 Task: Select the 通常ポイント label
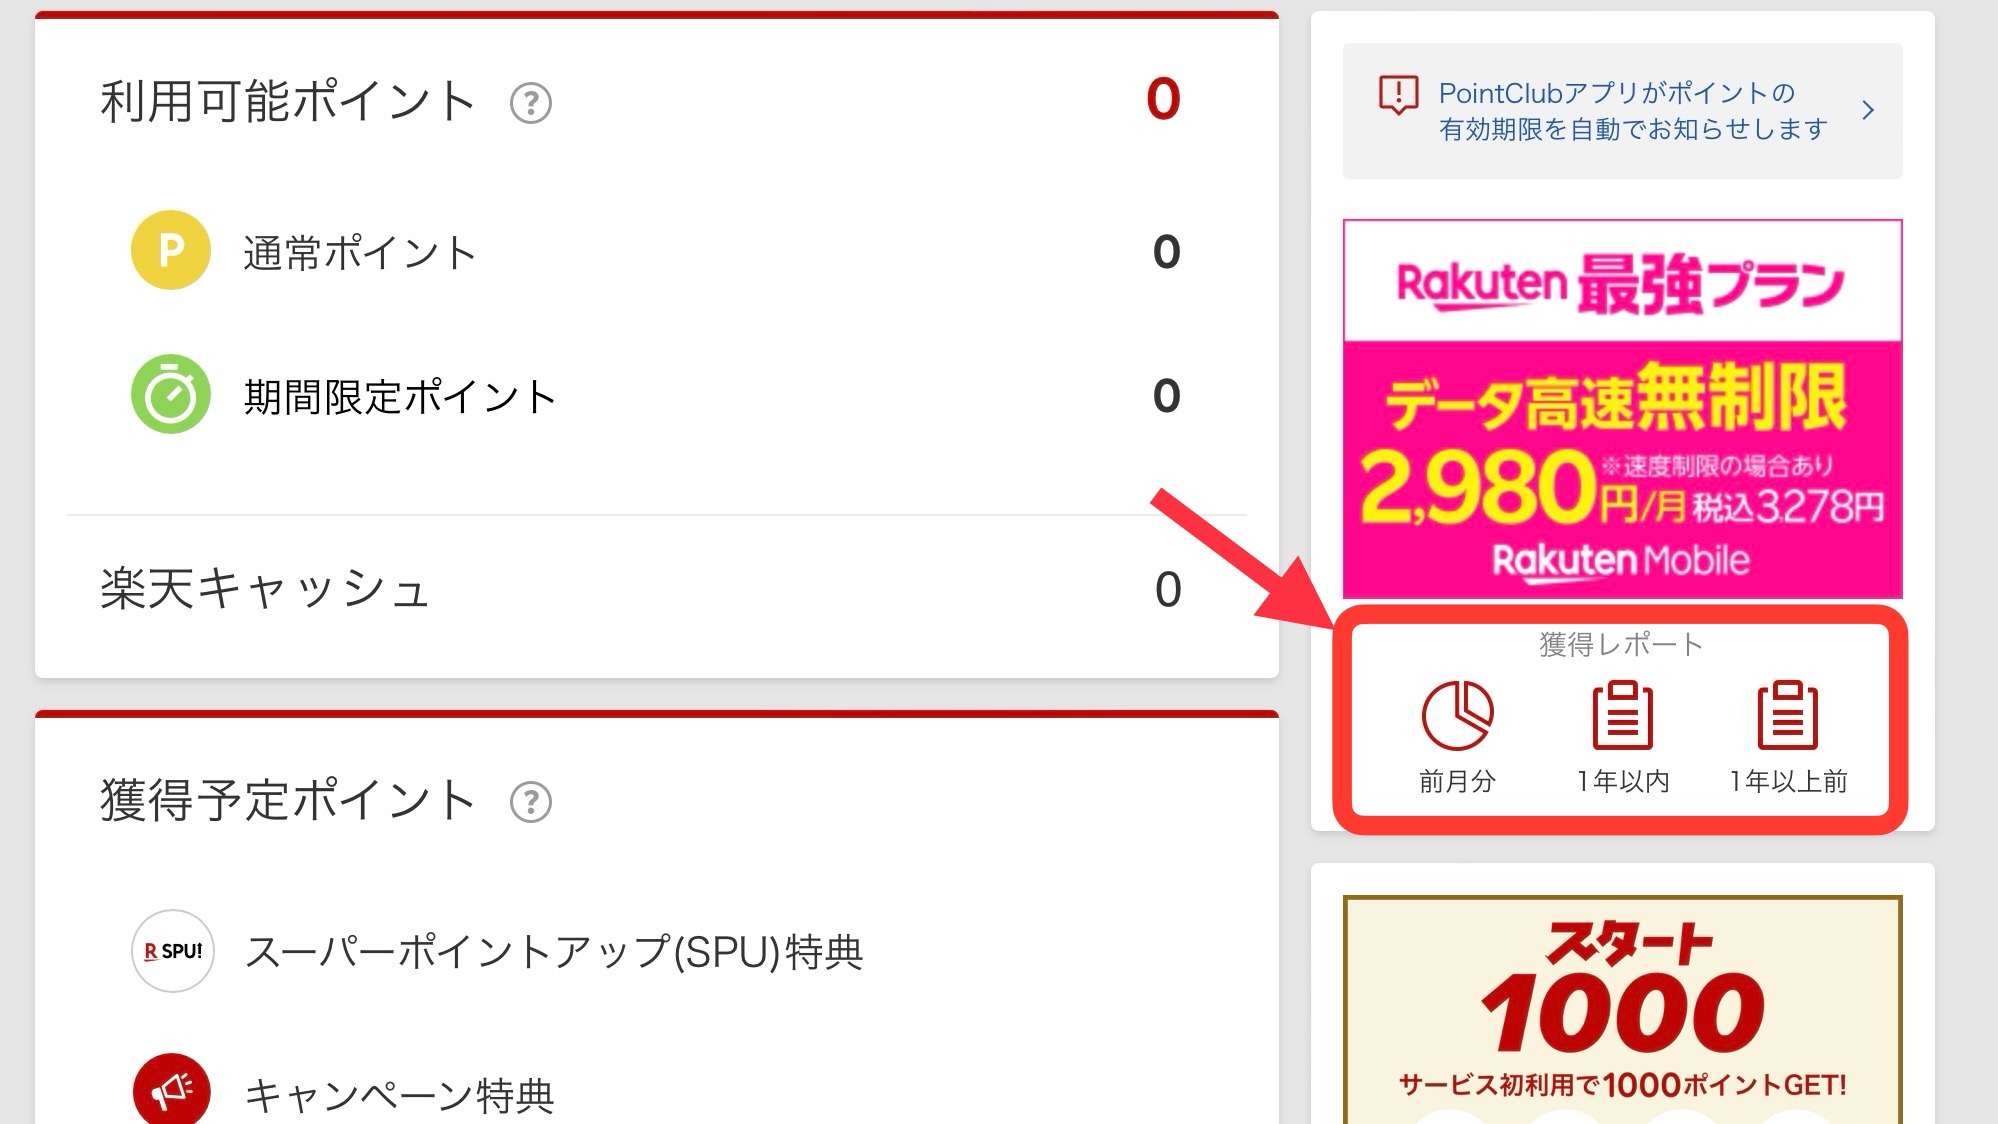point(360,253)
